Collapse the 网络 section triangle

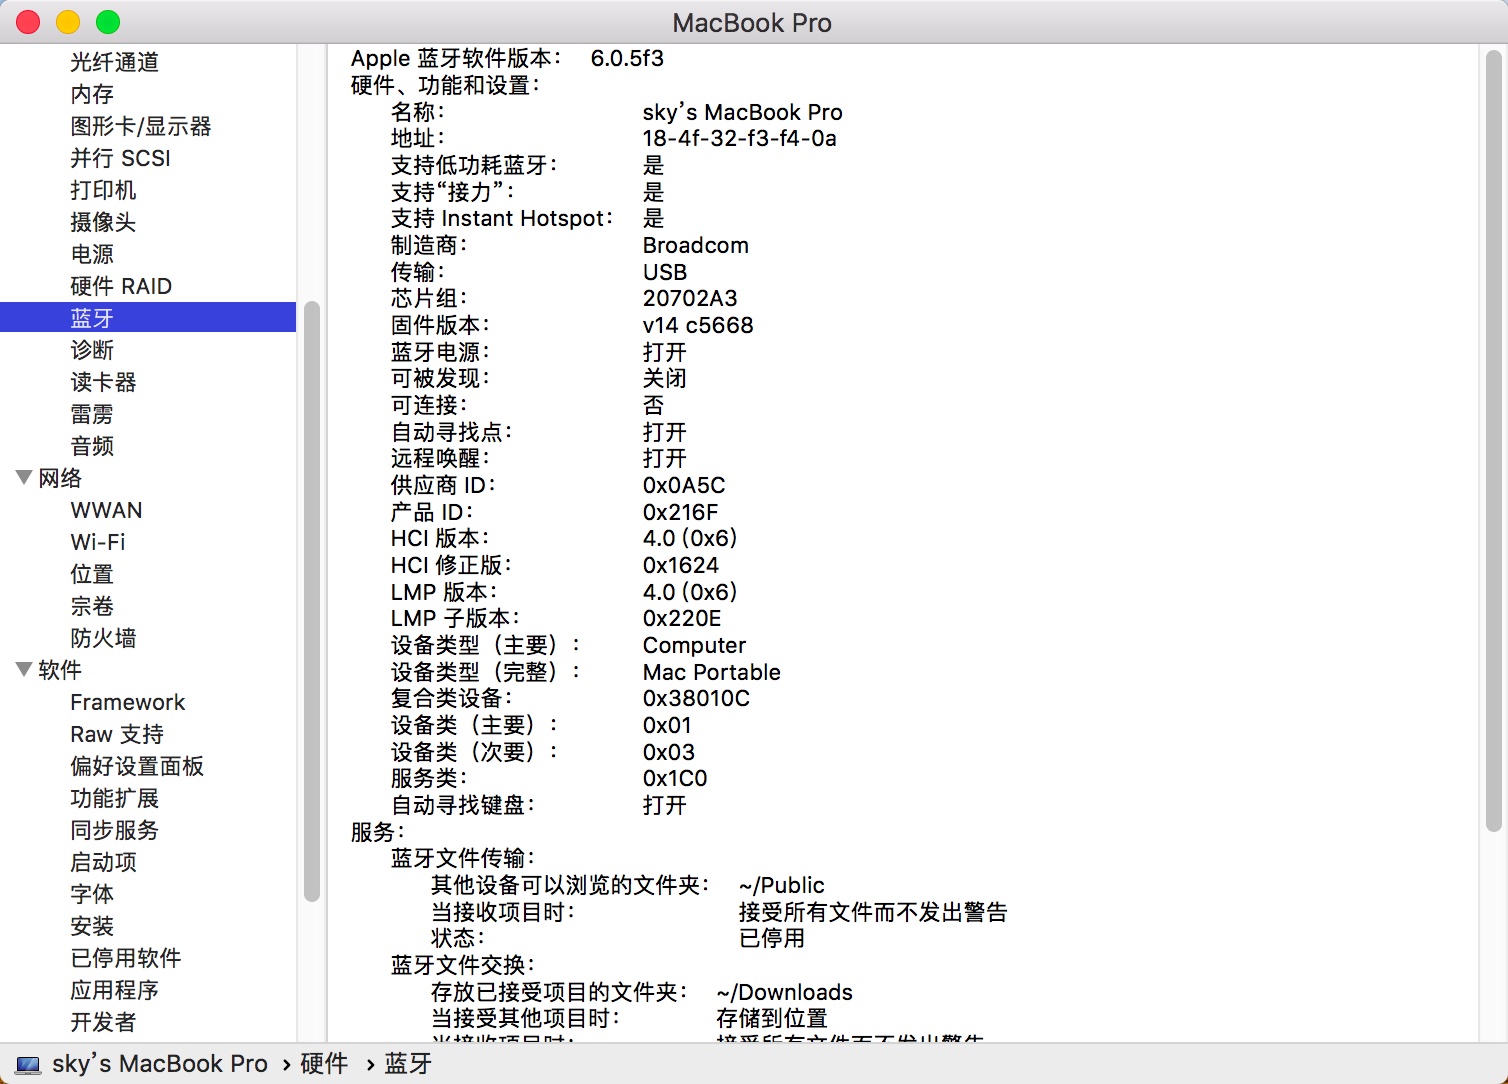[x=24, y=478]
